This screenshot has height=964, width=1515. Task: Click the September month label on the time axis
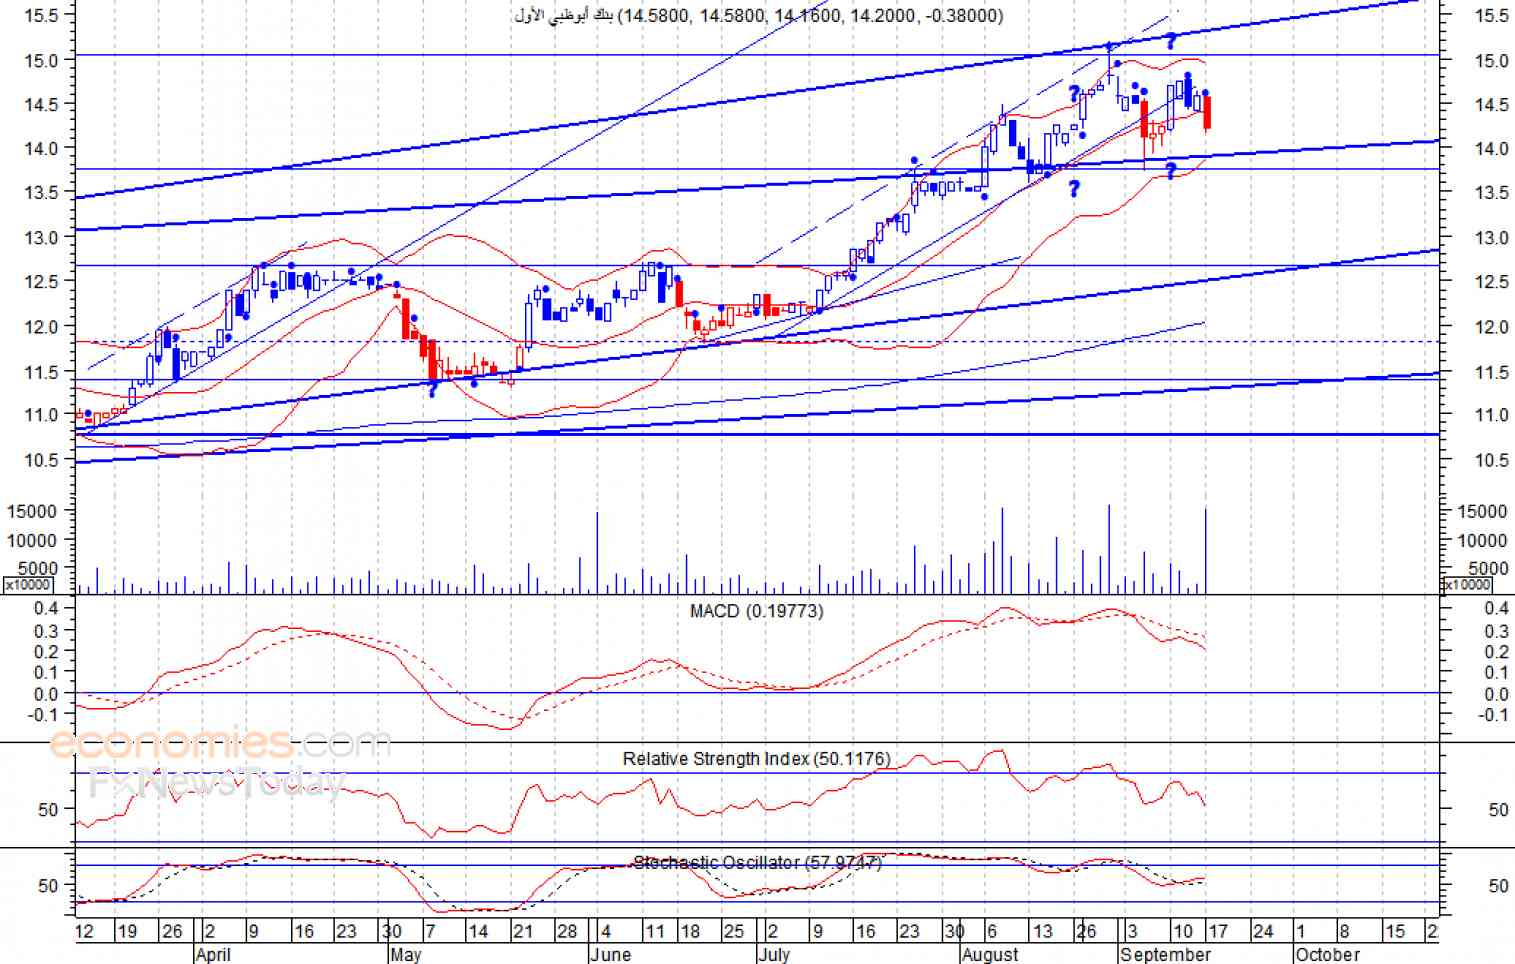pyautogui.click(x=1166, y=955)
